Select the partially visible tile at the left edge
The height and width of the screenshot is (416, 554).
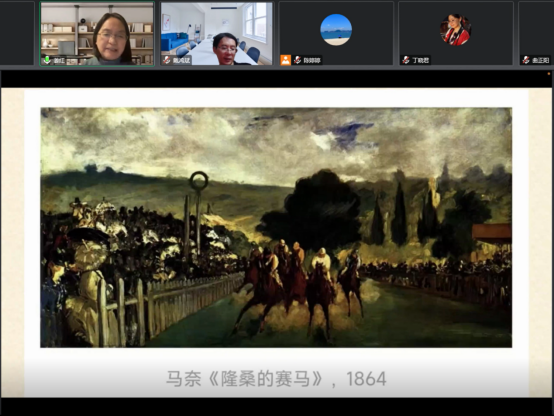(x=17, y=34)
